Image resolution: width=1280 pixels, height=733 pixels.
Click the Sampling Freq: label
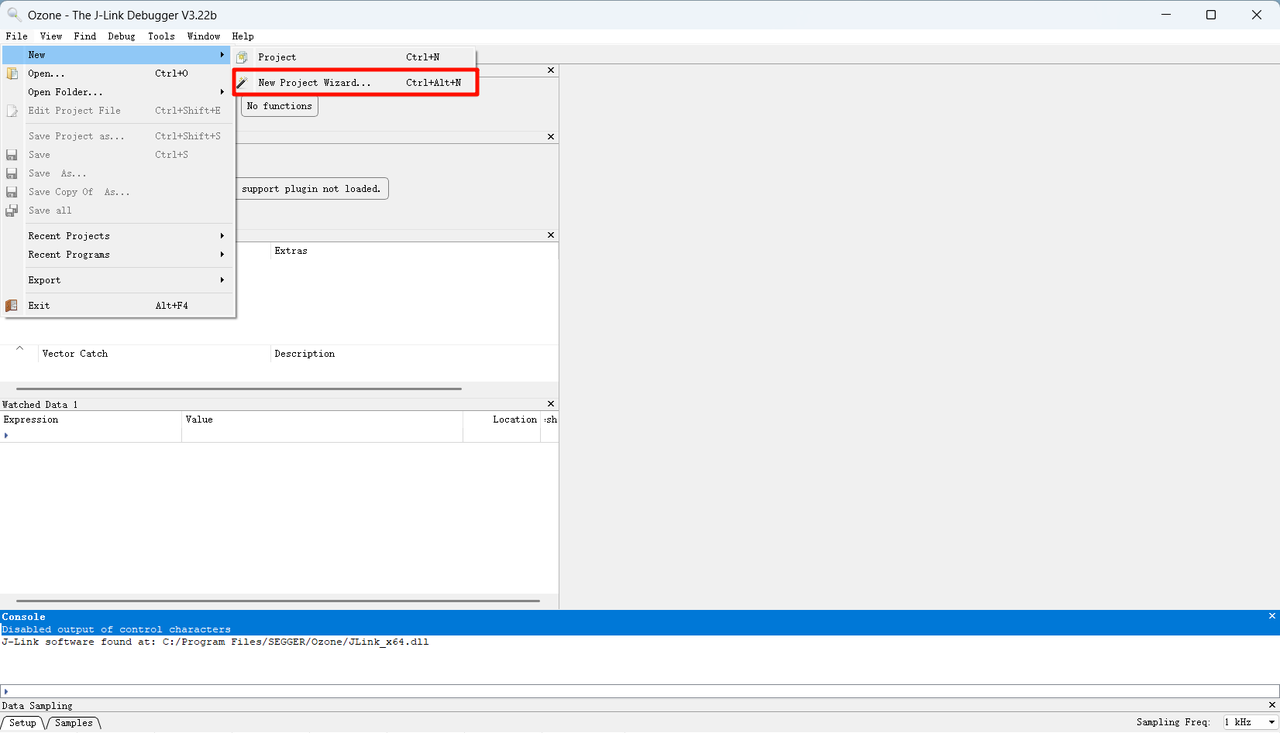point(1174,722)
